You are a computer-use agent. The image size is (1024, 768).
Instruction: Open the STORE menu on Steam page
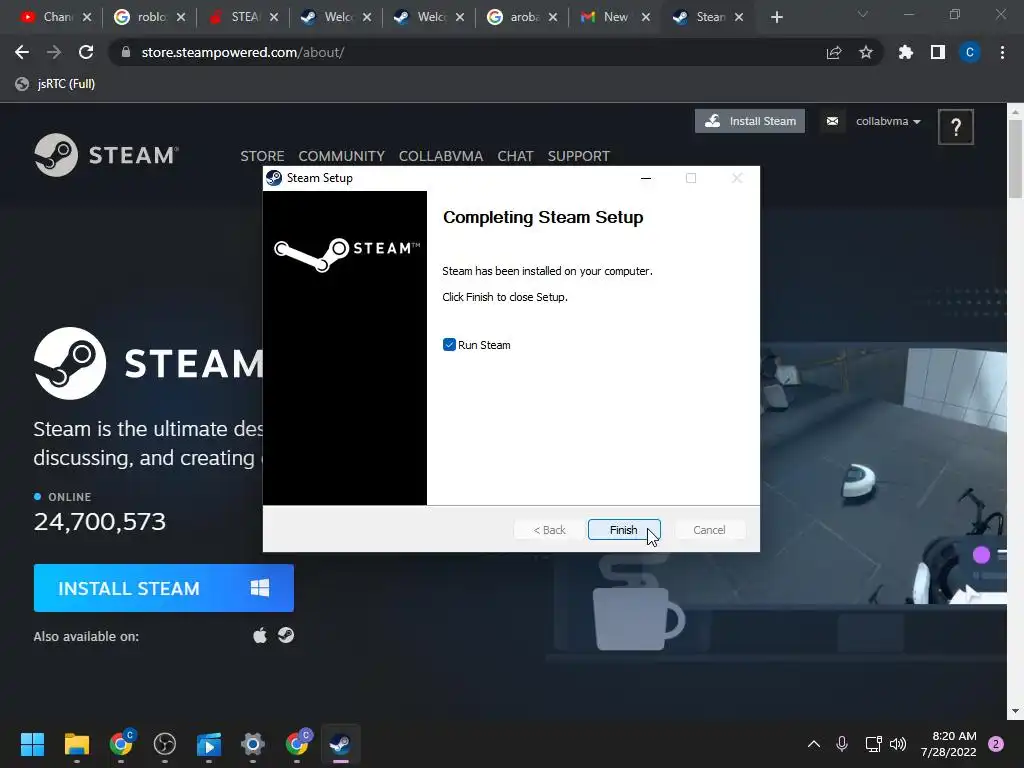[x=262, y=156]
